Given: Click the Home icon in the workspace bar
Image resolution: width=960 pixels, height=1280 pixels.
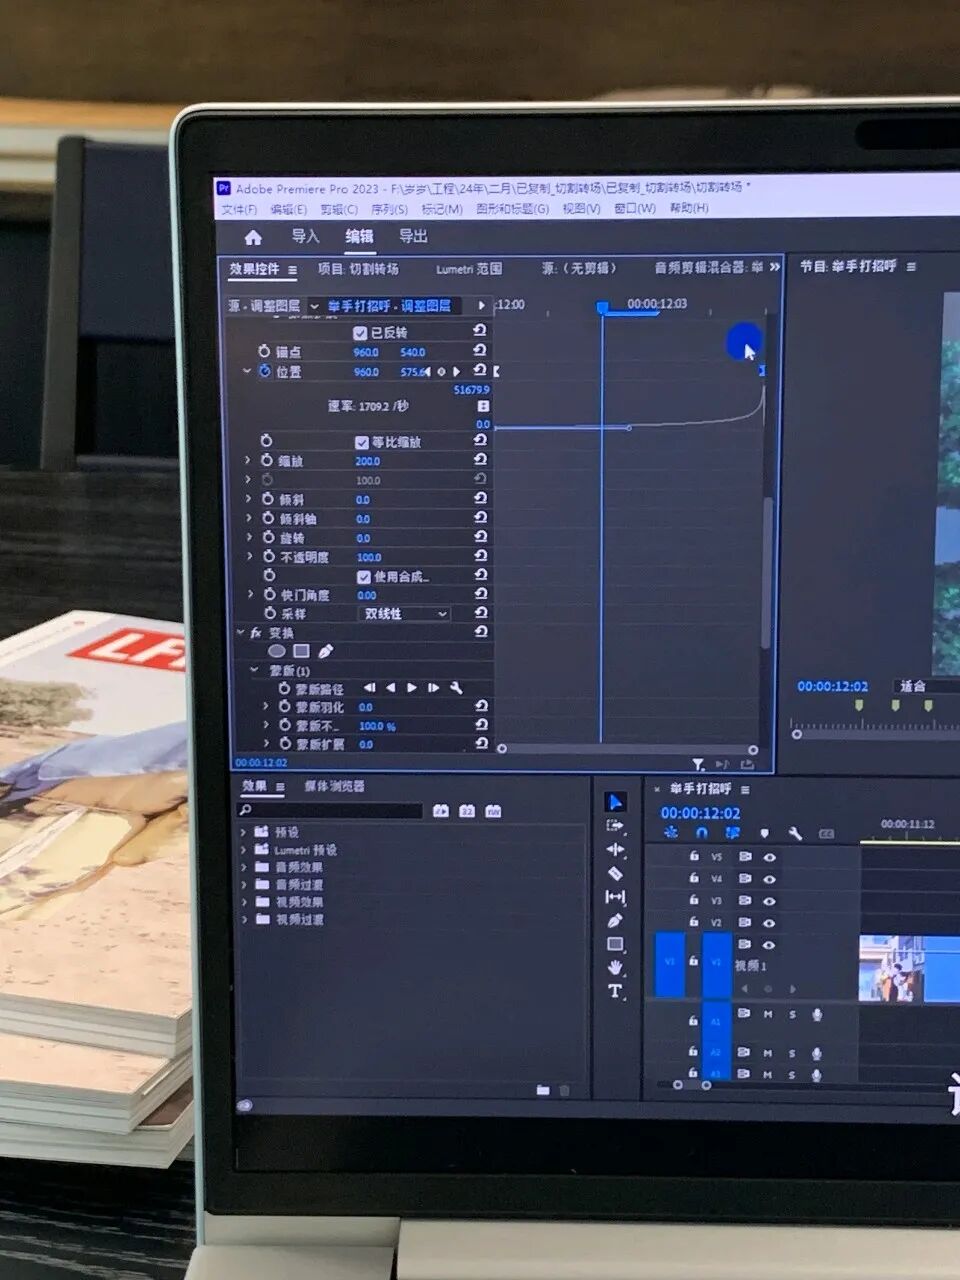Looking at the screenshot, I should (x=253, y=237).
